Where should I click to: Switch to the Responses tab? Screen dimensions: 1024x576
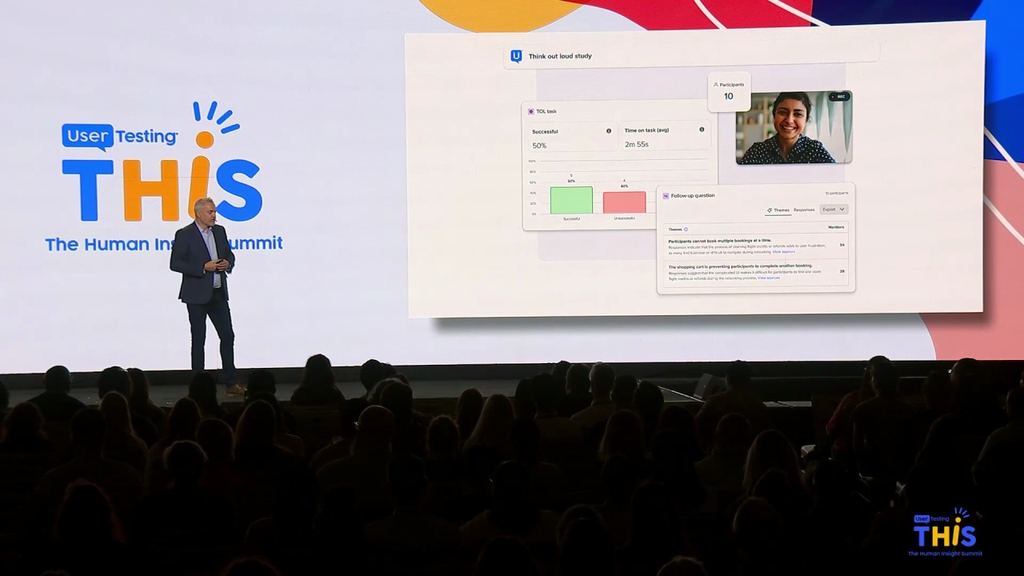click(x=804, y=210)
